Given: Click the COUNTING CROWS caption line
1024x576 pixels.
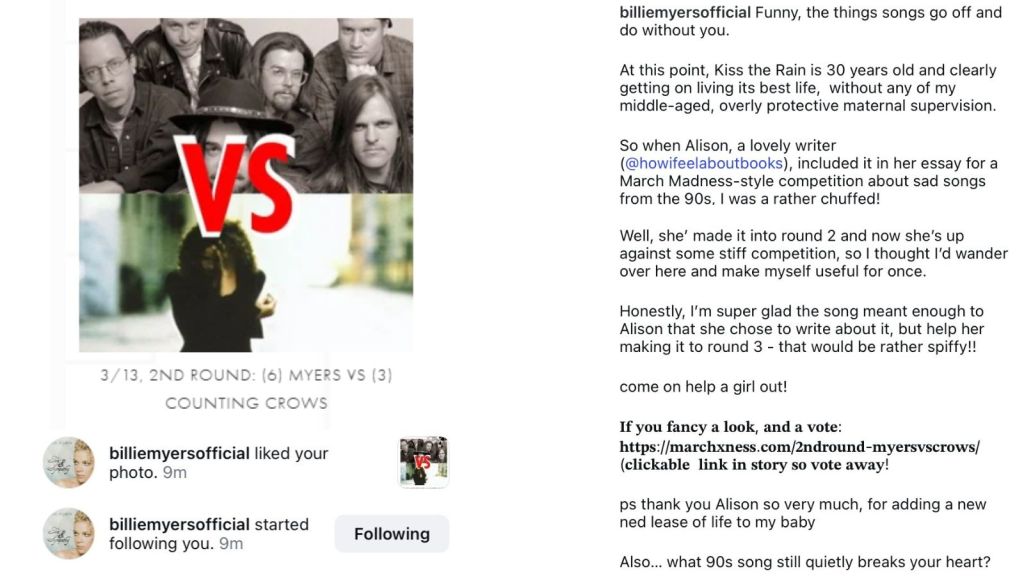Looking at the screenshot, I should coord(246,403).
